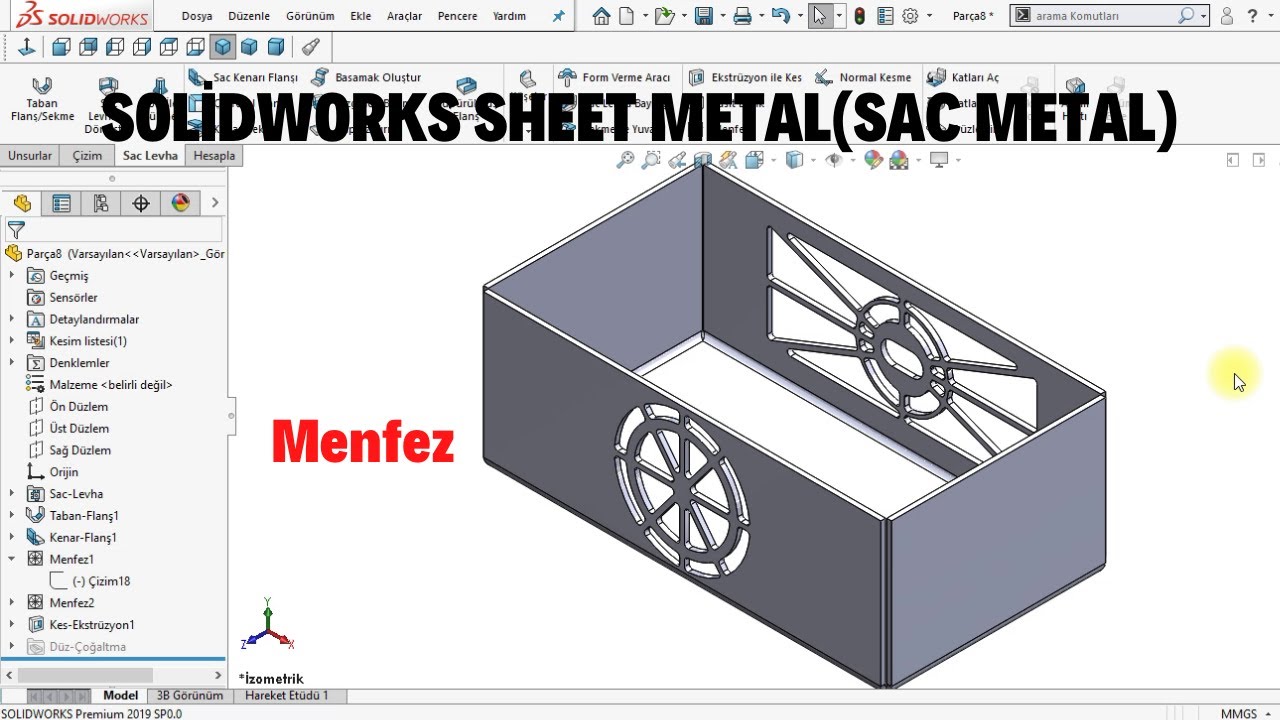The height and width of the screenshot is (720, 1280).
Task: Toggle Hide/Show Items eye icon
Action: coord(833,159)
